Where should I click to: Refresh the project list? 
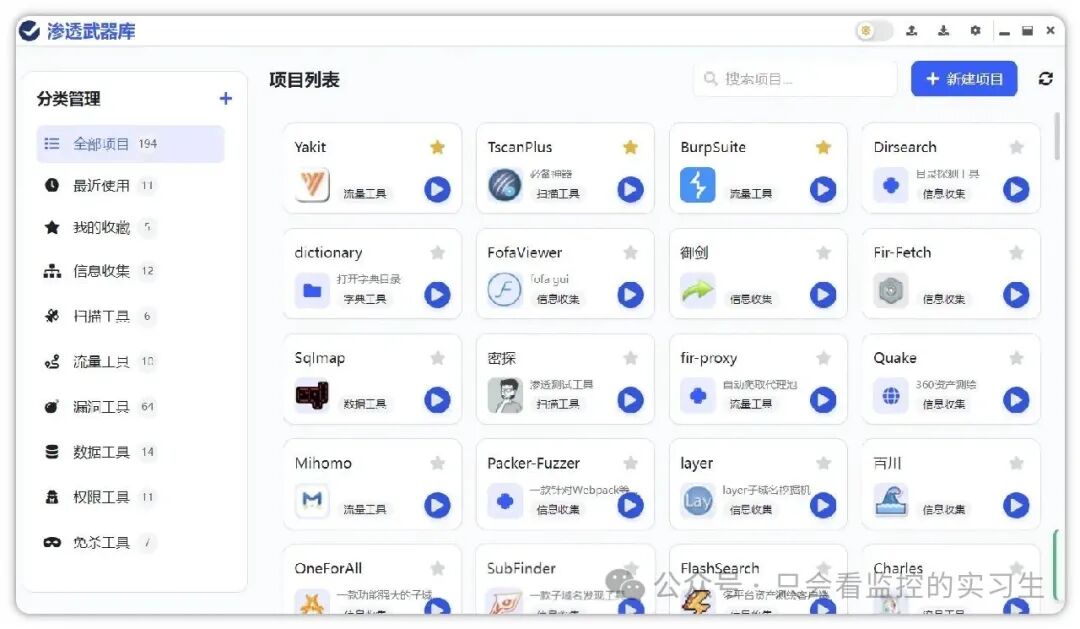(1046, 79)
